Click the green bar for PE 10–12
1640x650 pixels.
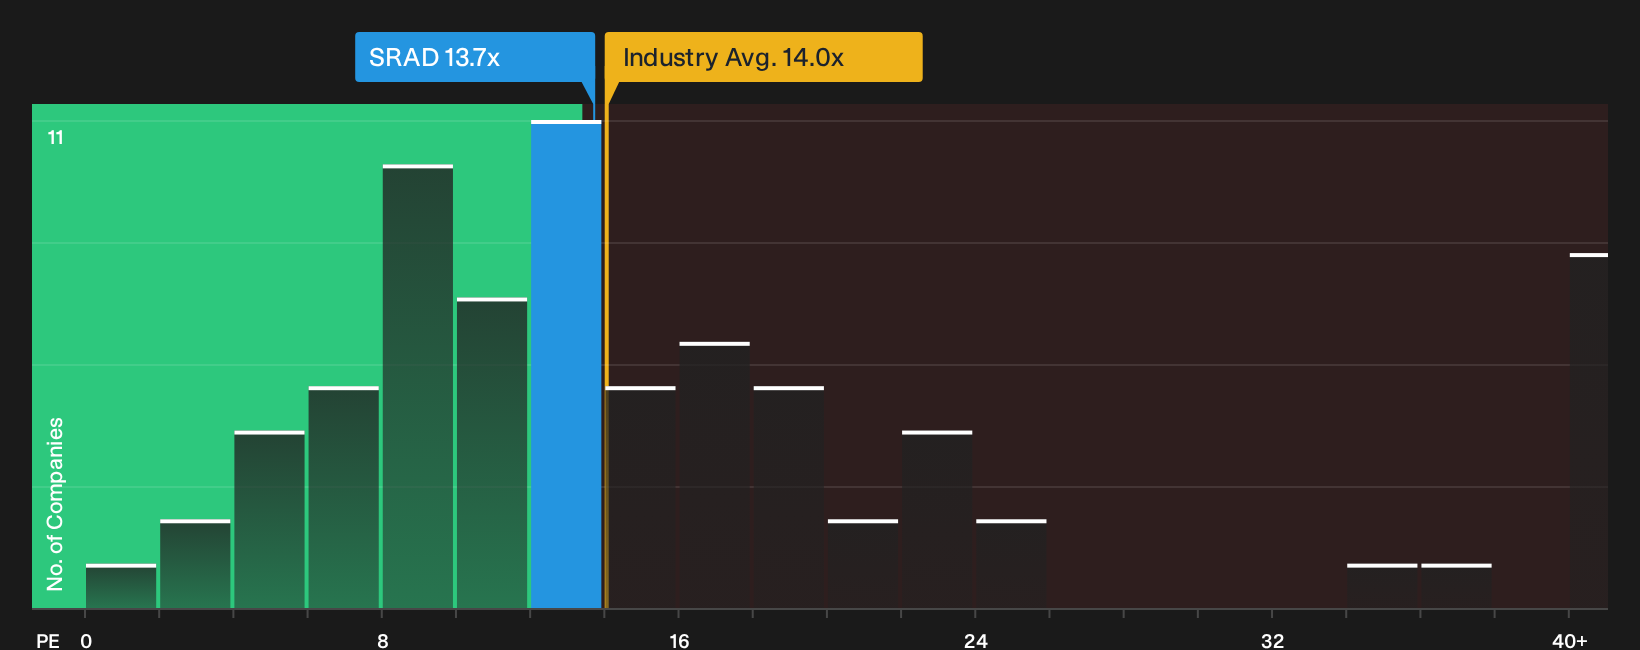(x=492, y=453)
